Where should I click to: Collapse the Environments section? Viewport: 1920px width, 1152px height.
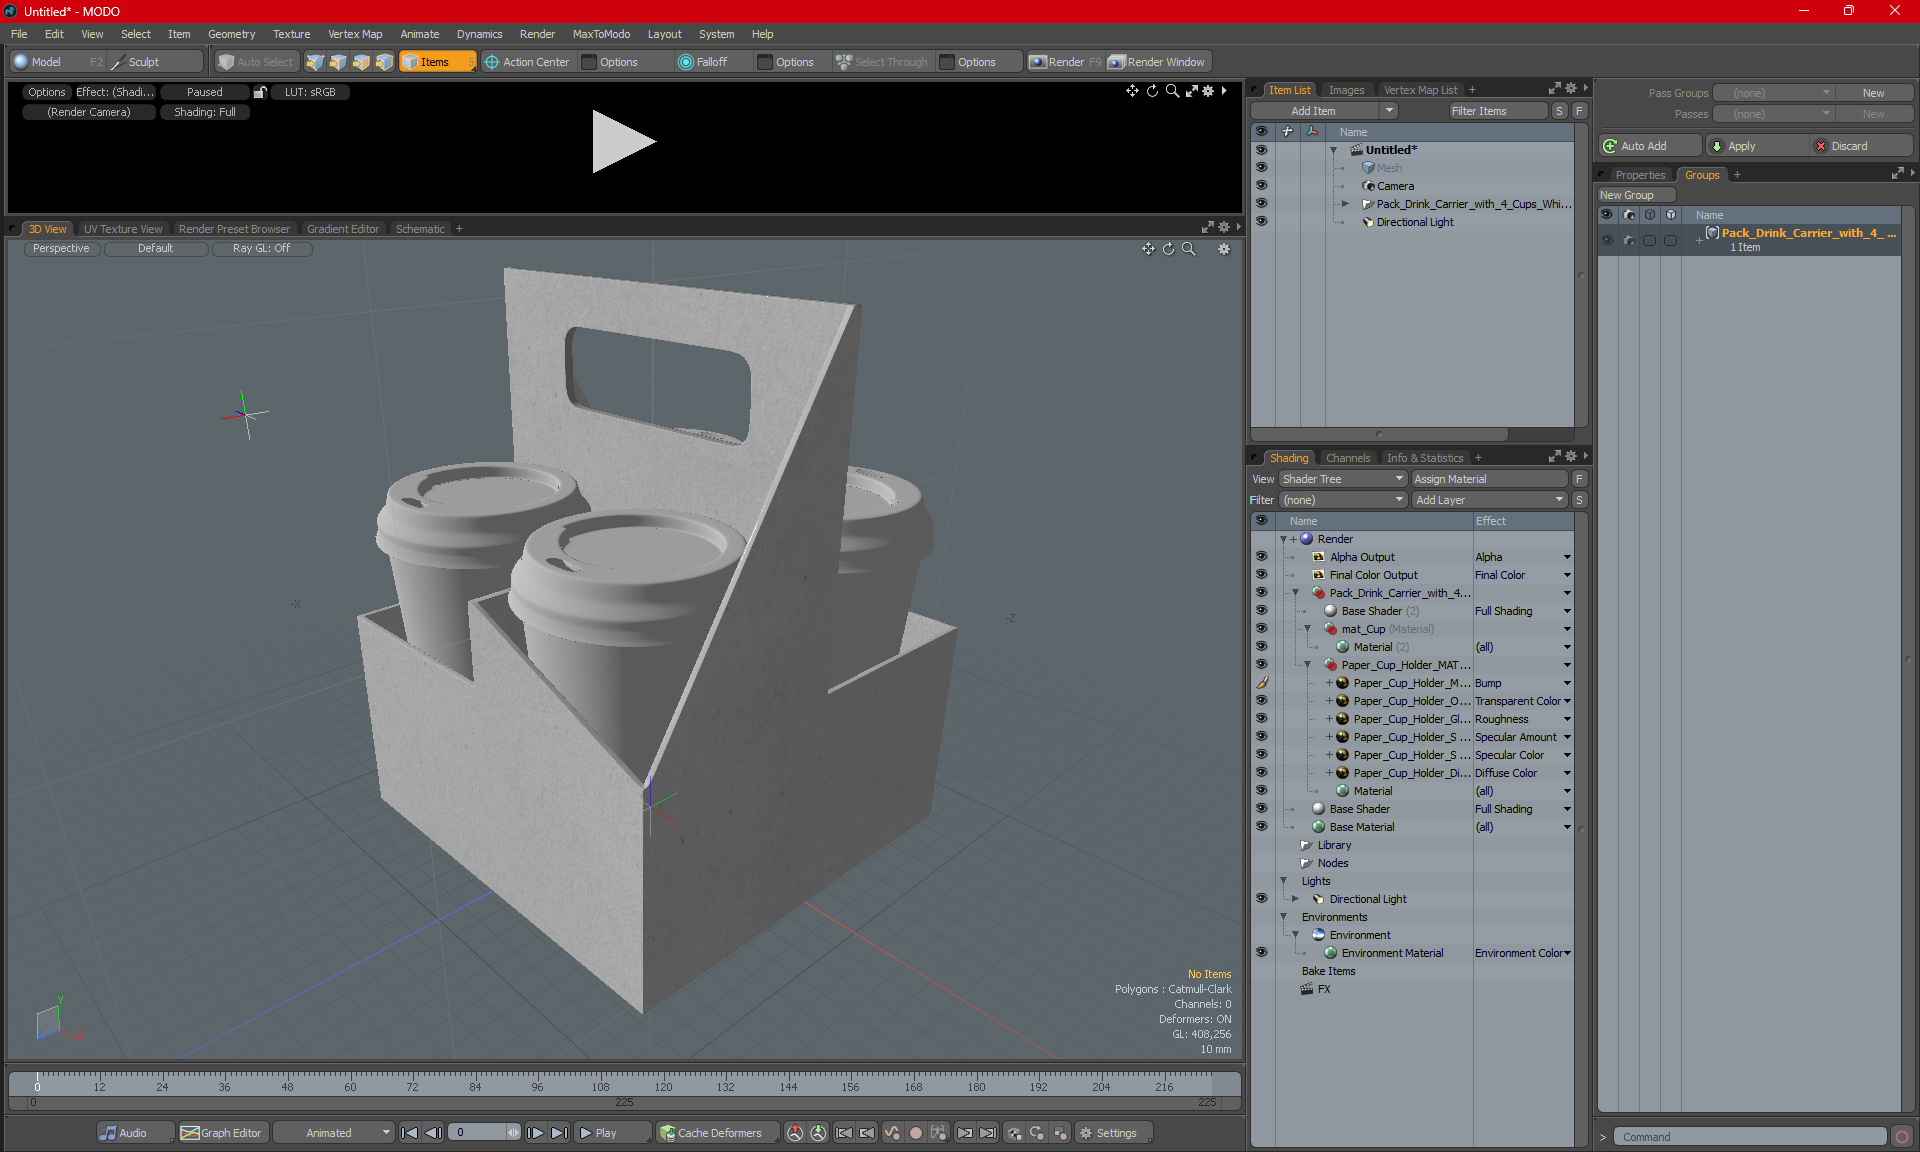tap(1283, 917)
